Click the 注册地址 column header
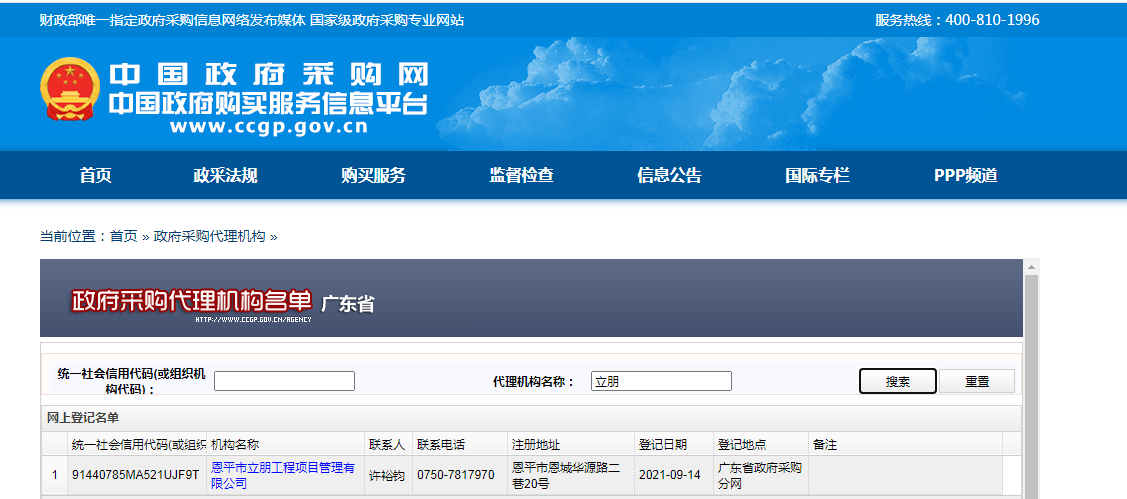1127x499 pixels. coord(571,444)
